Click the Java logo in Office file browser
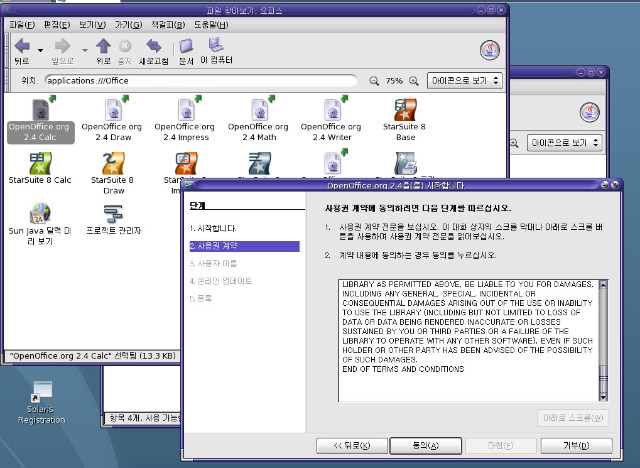Image resolution: width=640 pixels, height=468 pixels. tap(490, 50)
